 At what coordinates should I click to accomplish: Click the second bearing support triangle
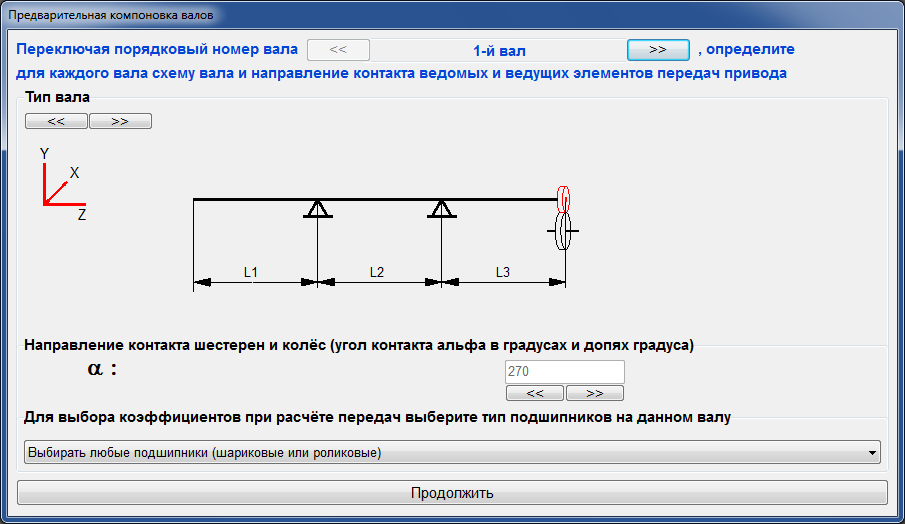[442, 209]
